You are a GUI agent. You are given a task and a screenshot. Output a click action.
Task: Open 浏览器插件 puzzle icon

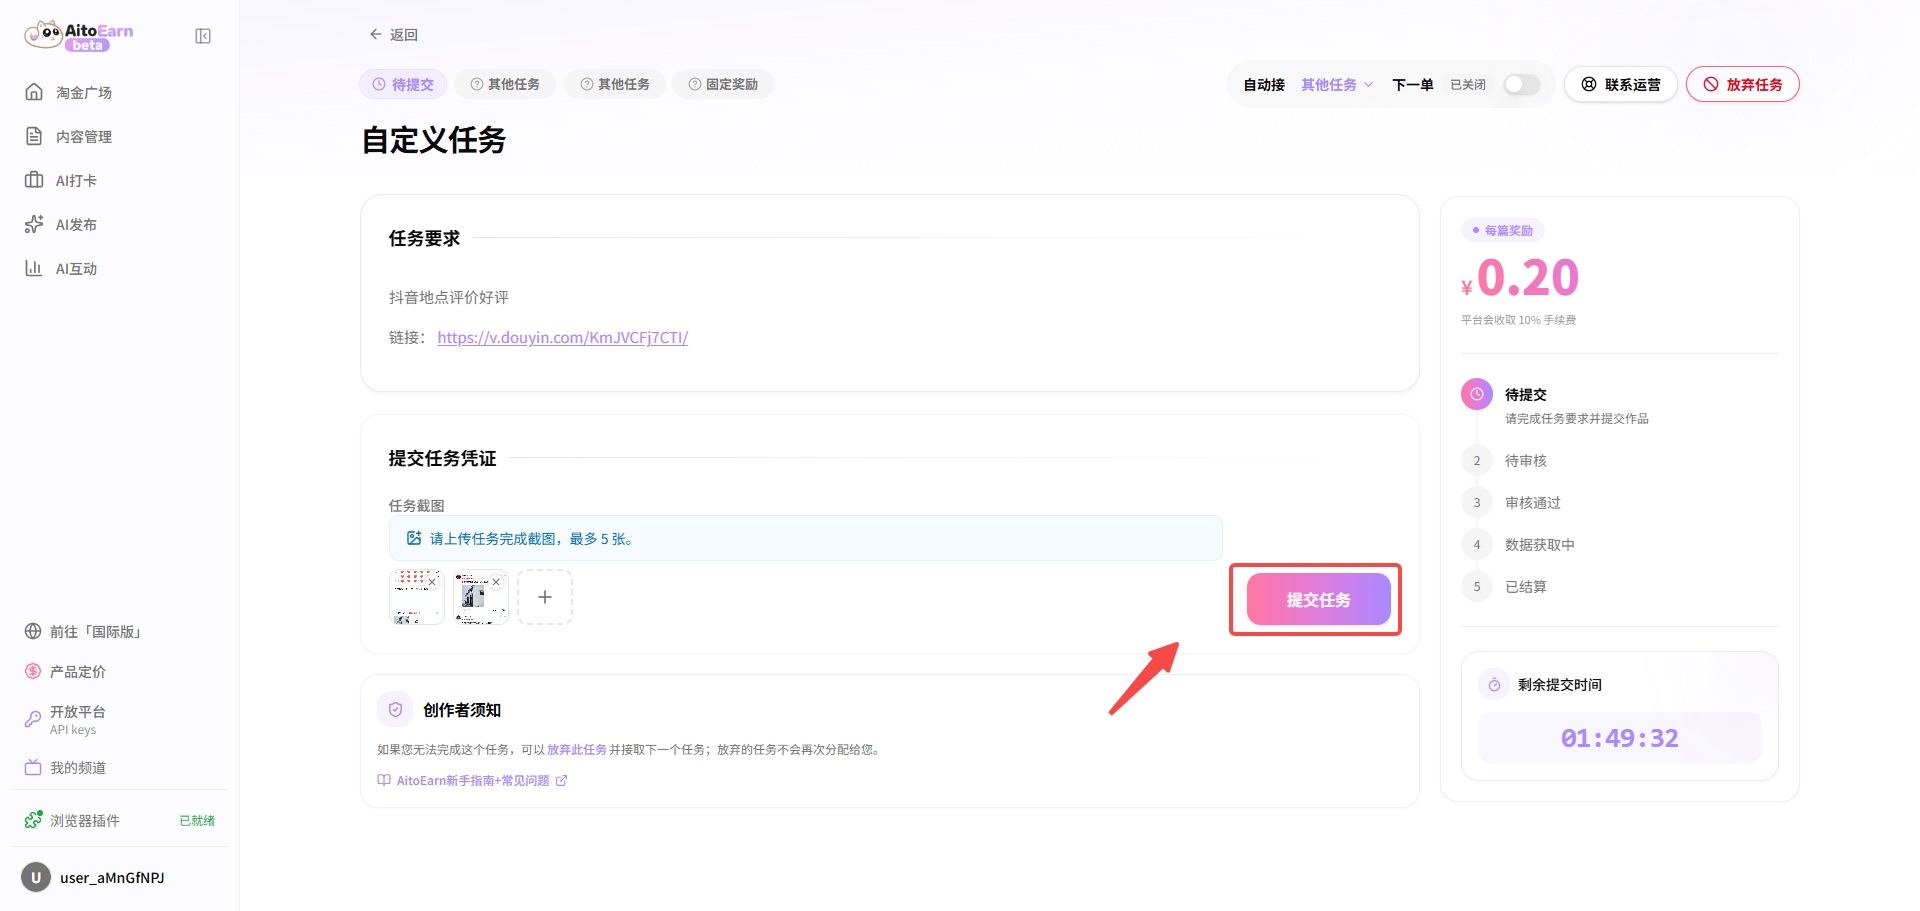point(33,820)
